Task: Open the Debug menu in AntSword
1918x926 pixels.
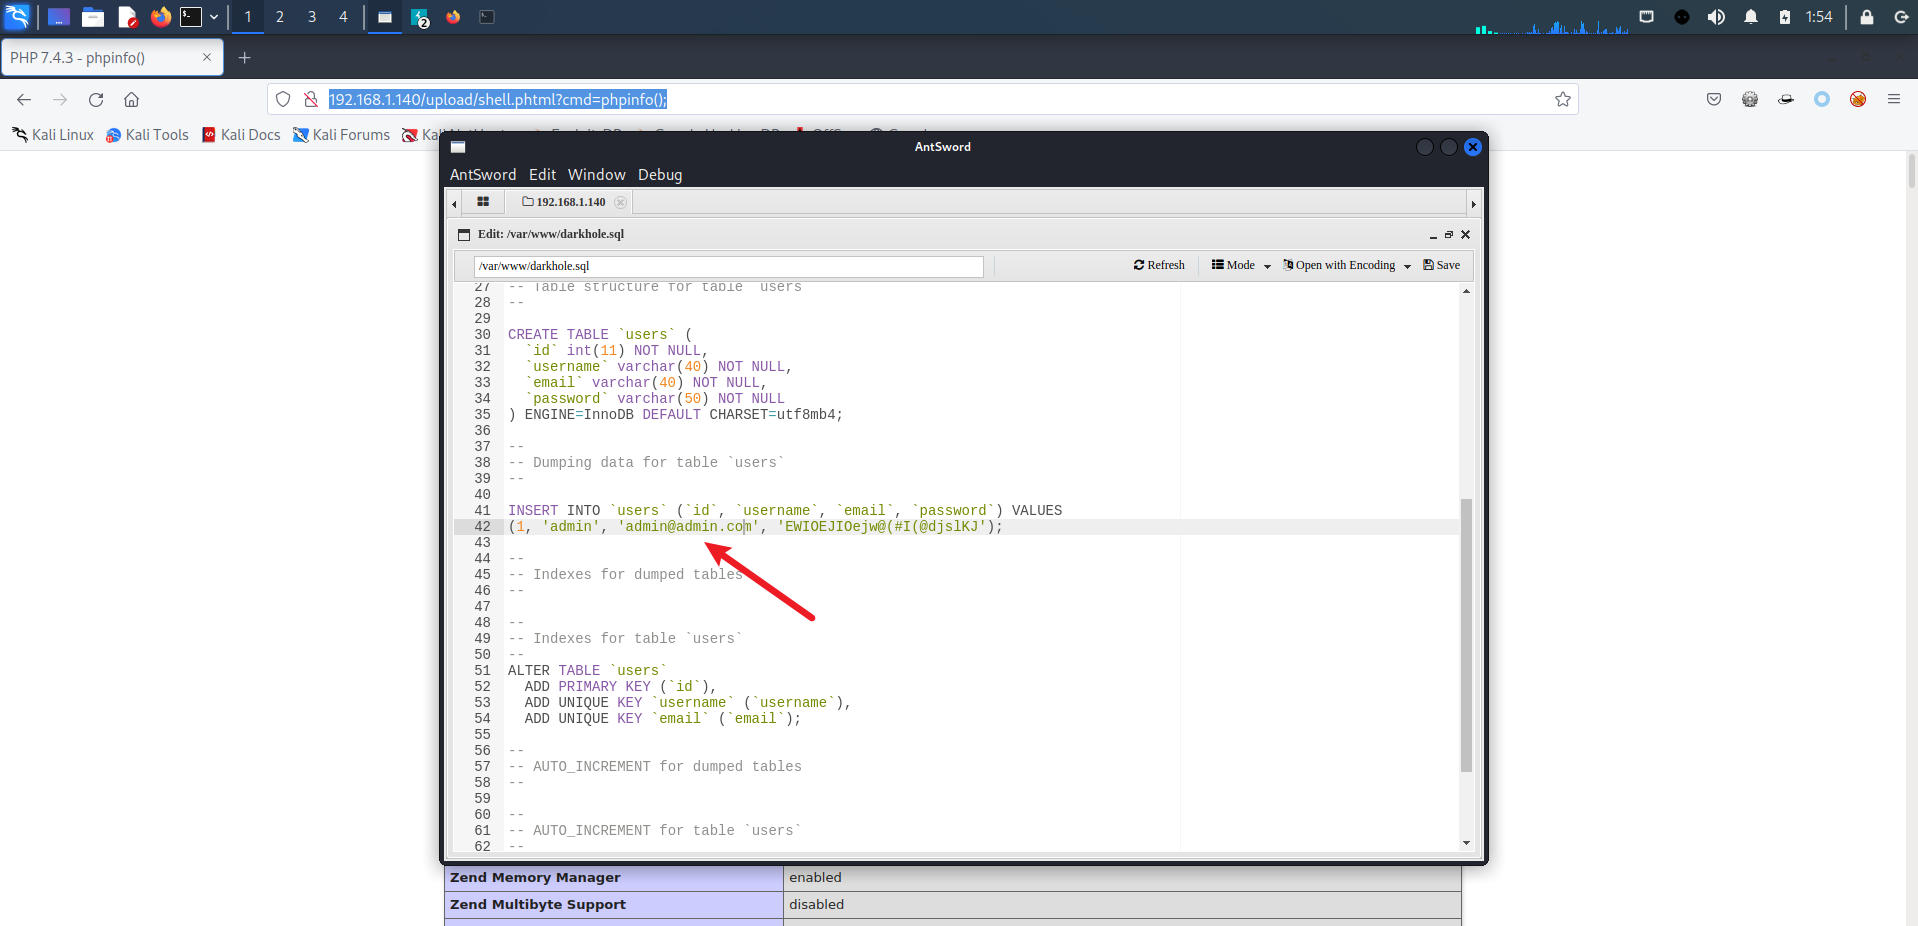Action: pyautogui.click(x=660, y=174)
